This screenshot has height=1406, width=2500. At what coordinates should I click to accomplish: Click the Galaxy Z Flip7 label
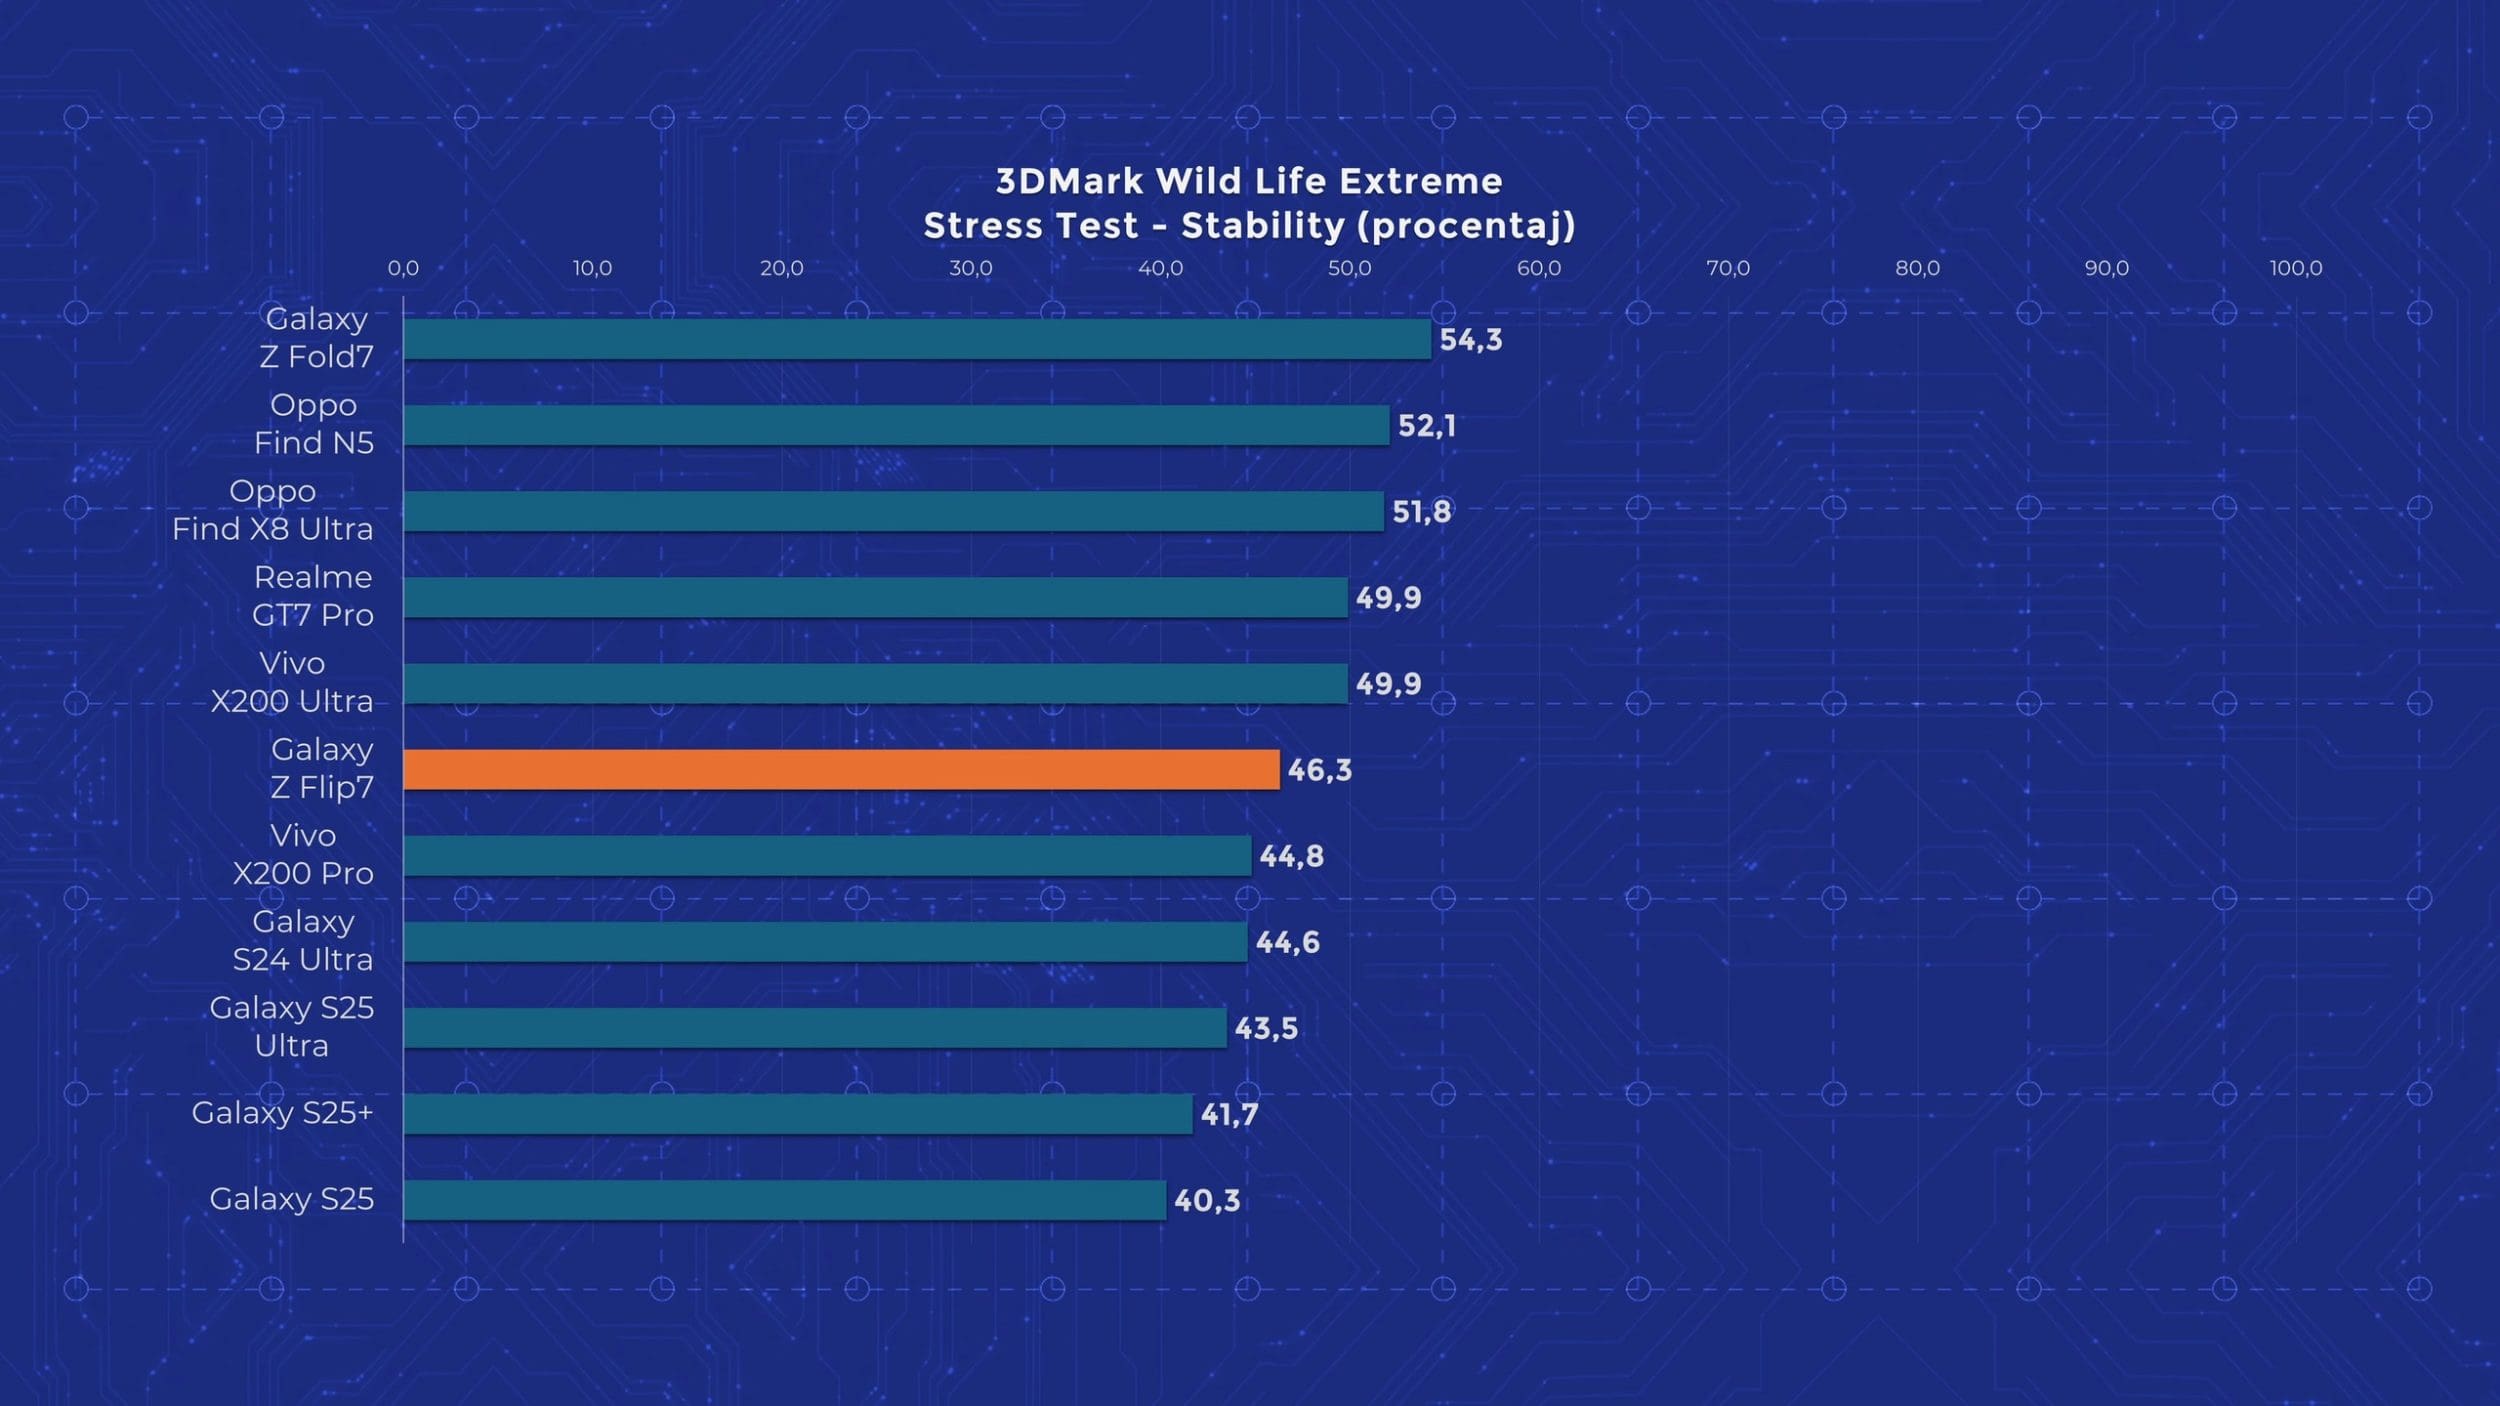(x=321, y=768)
